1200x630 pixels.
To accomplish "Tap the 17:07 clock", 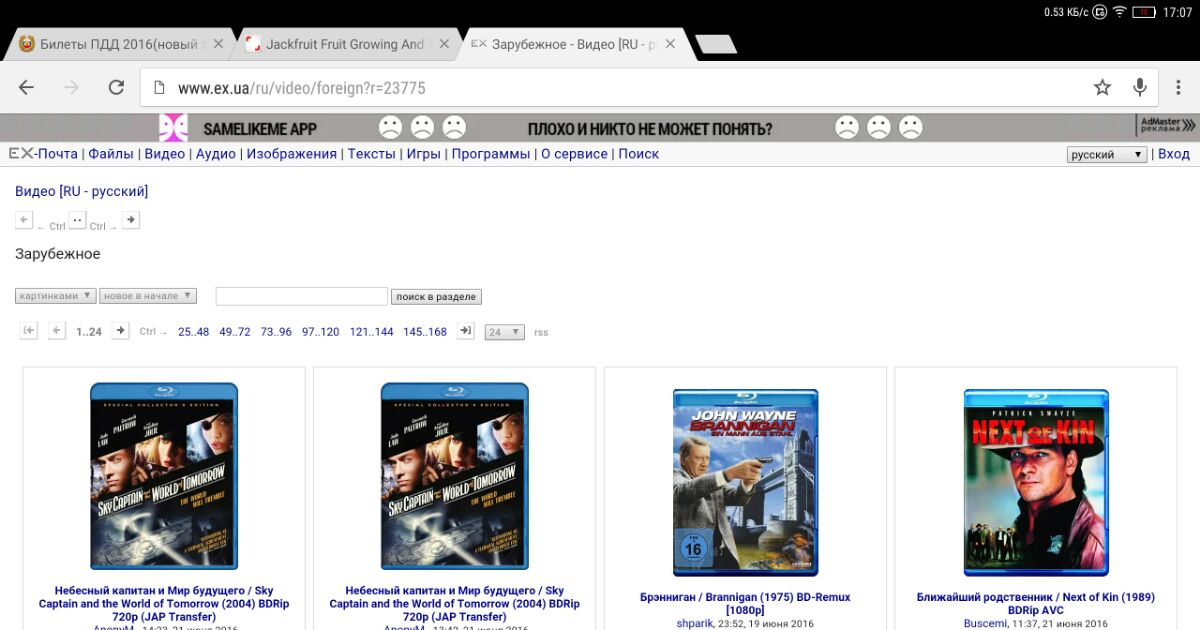I will point(1178,12).
